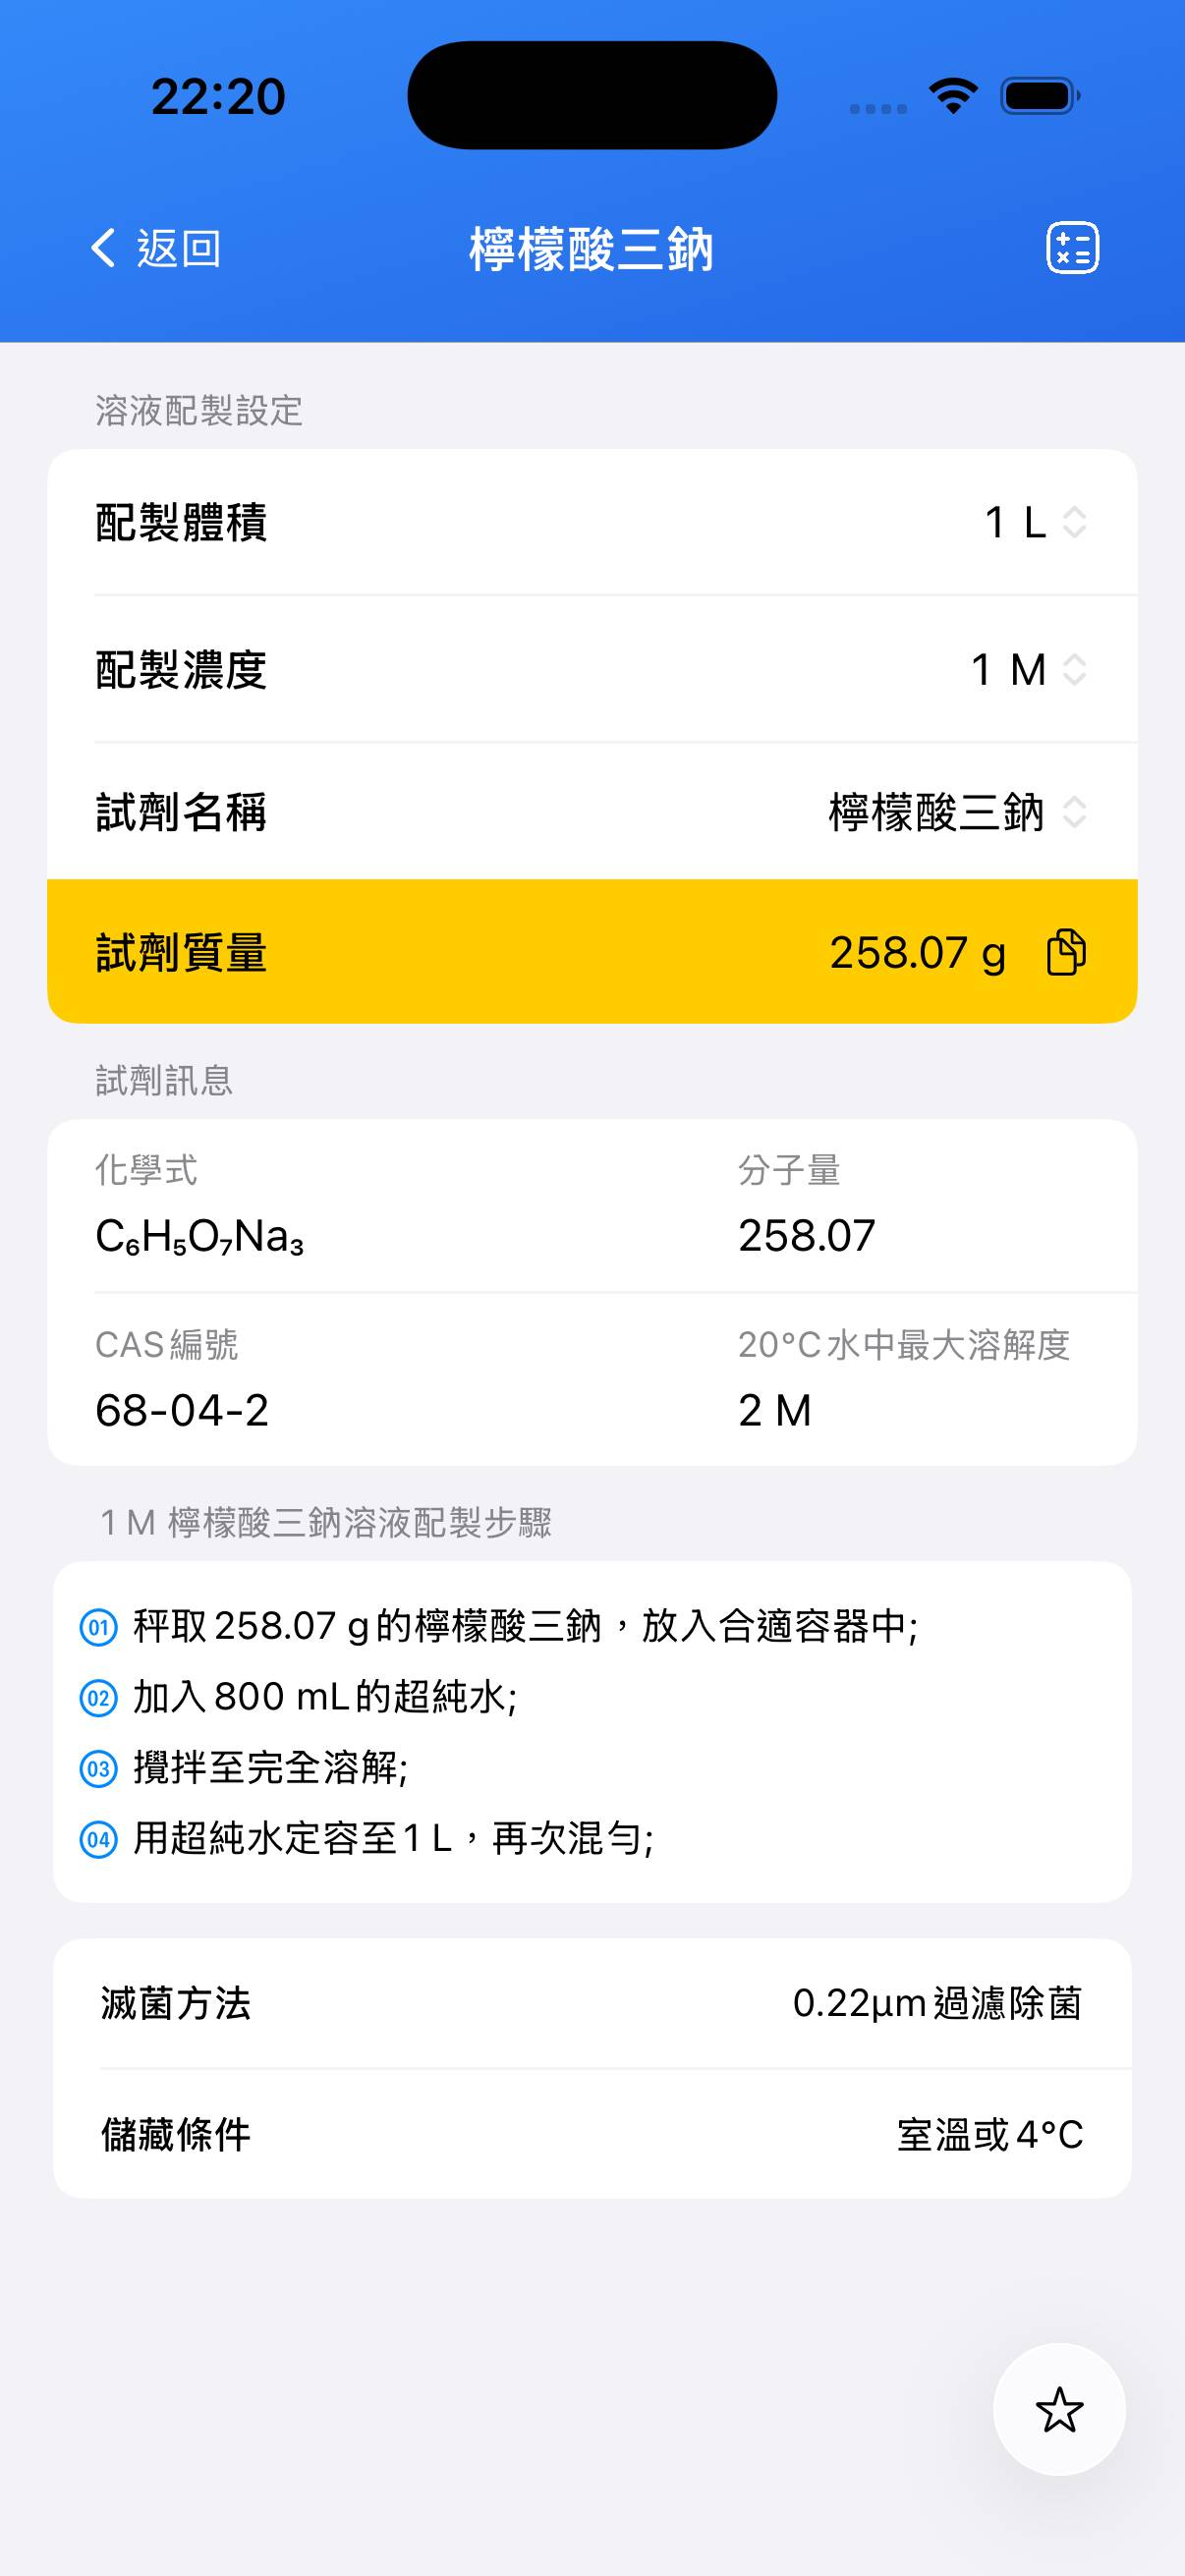Tap the CAS number 68-04-2

[x=182, y=1410]
